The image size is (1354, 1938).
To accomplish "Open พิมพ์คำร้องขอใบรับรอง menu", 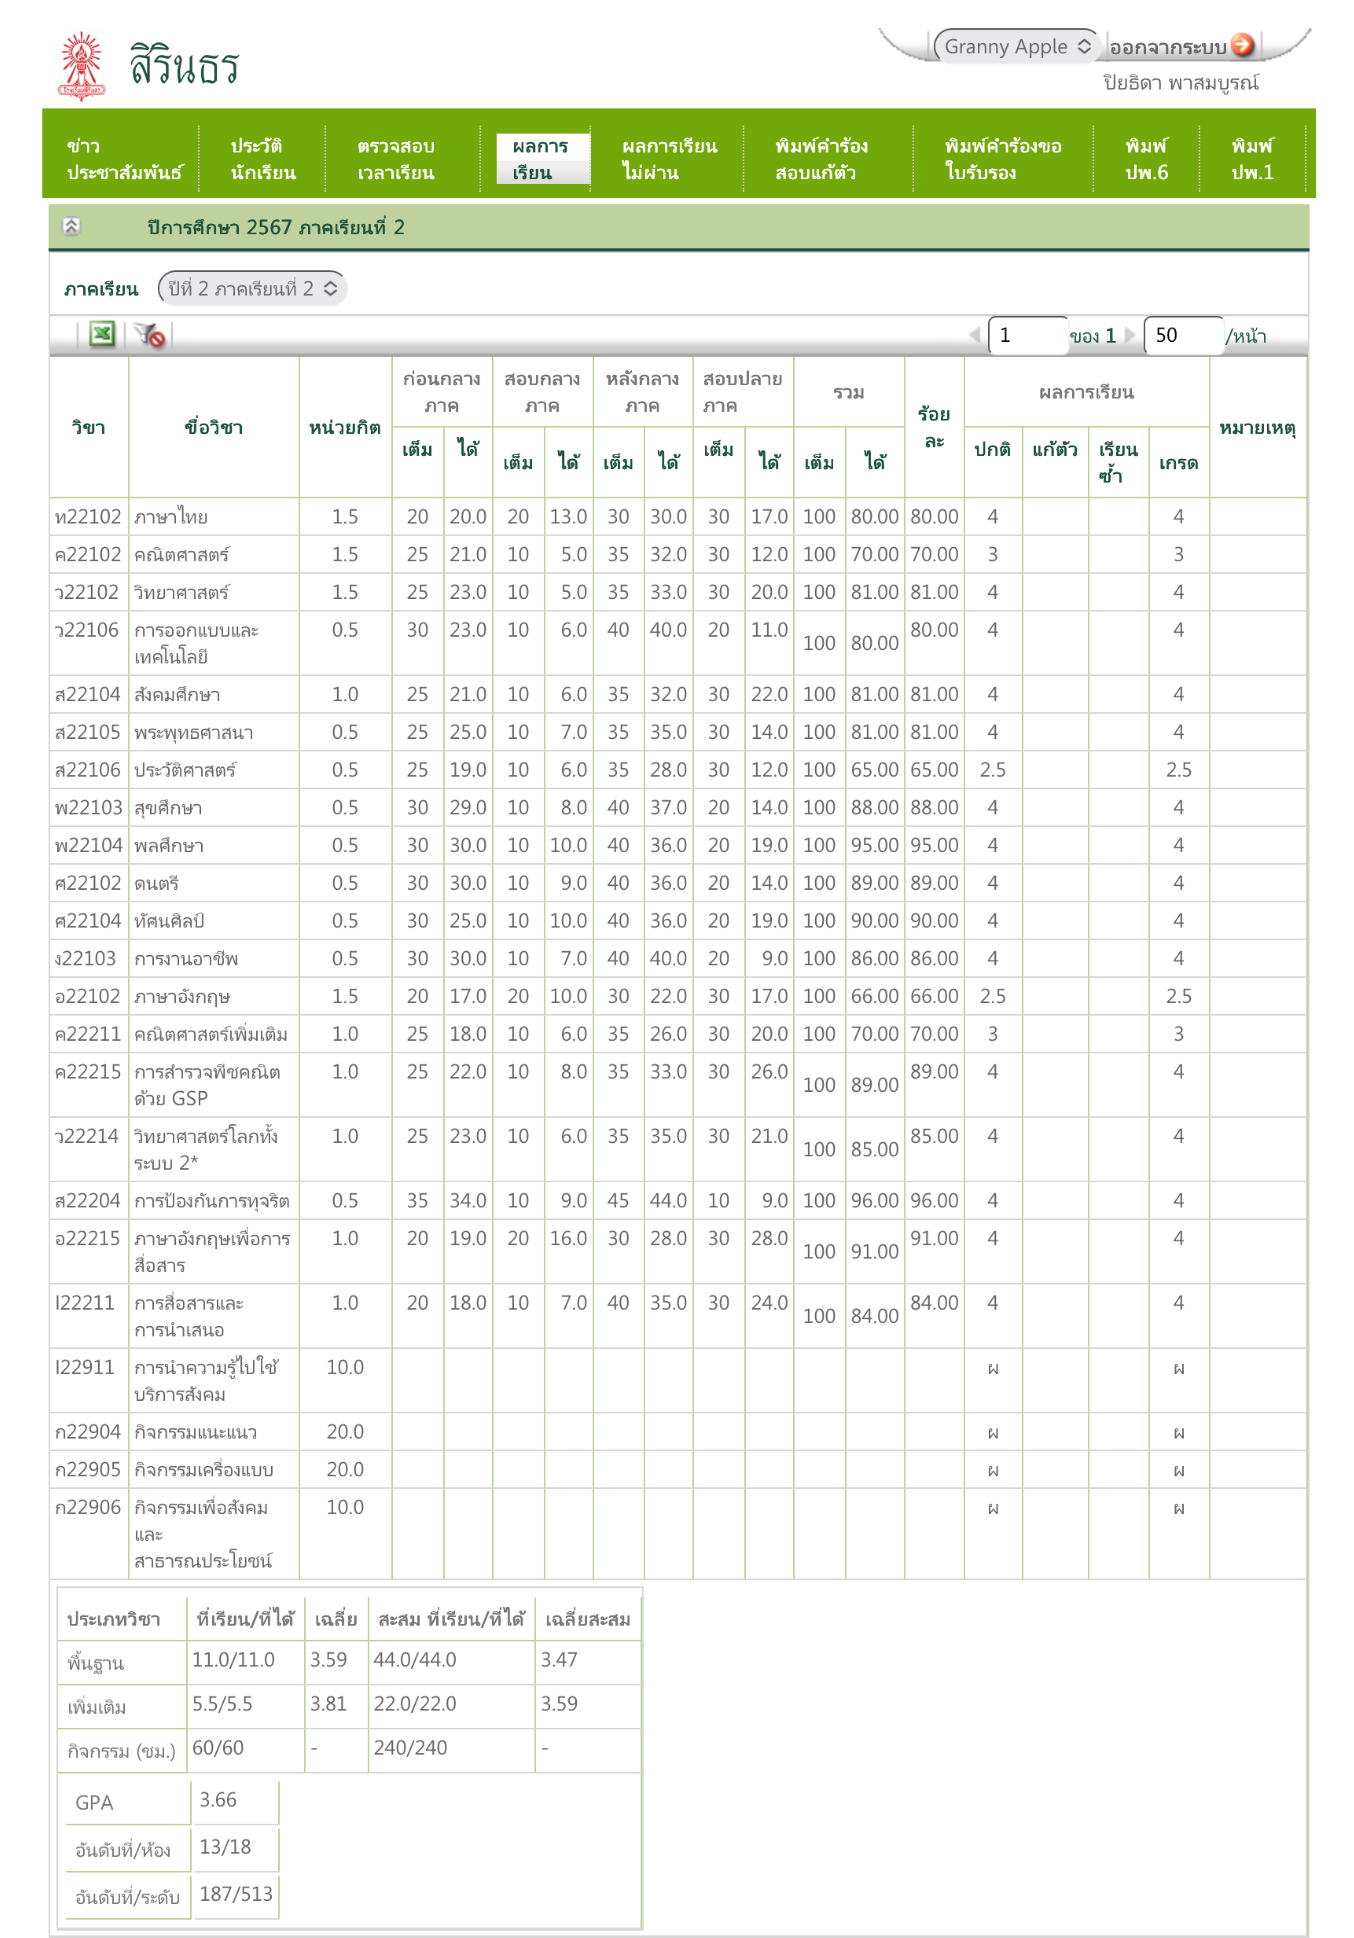I will click(1002, 159).
